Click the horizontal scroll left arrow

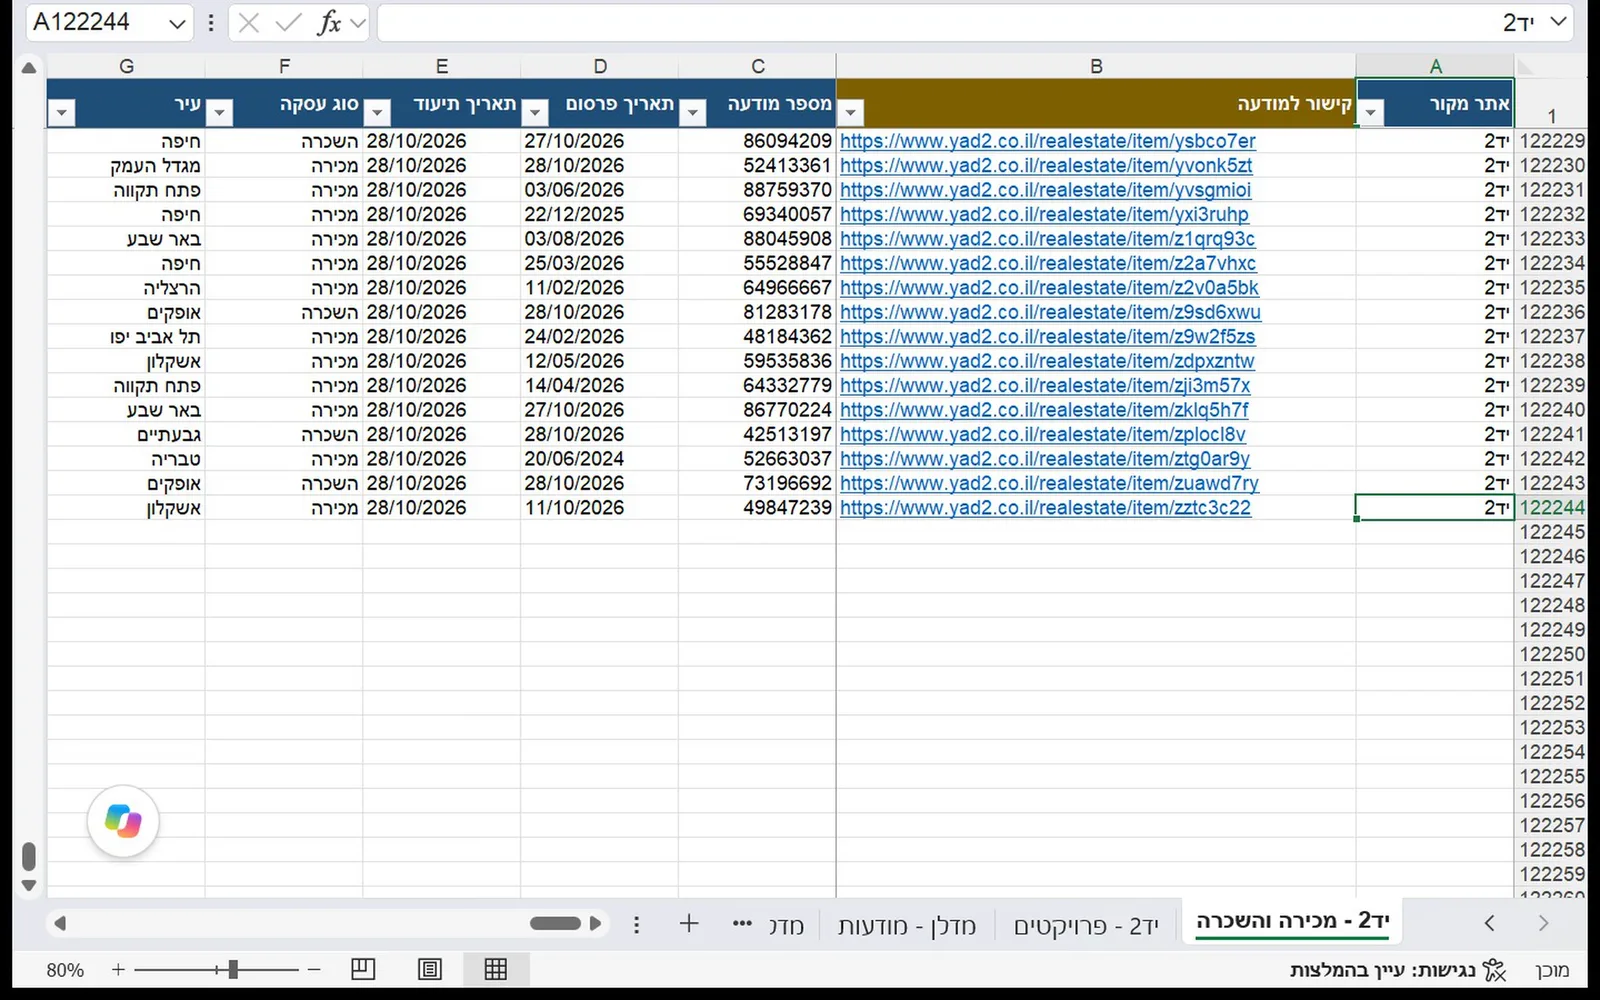(60, 923)
